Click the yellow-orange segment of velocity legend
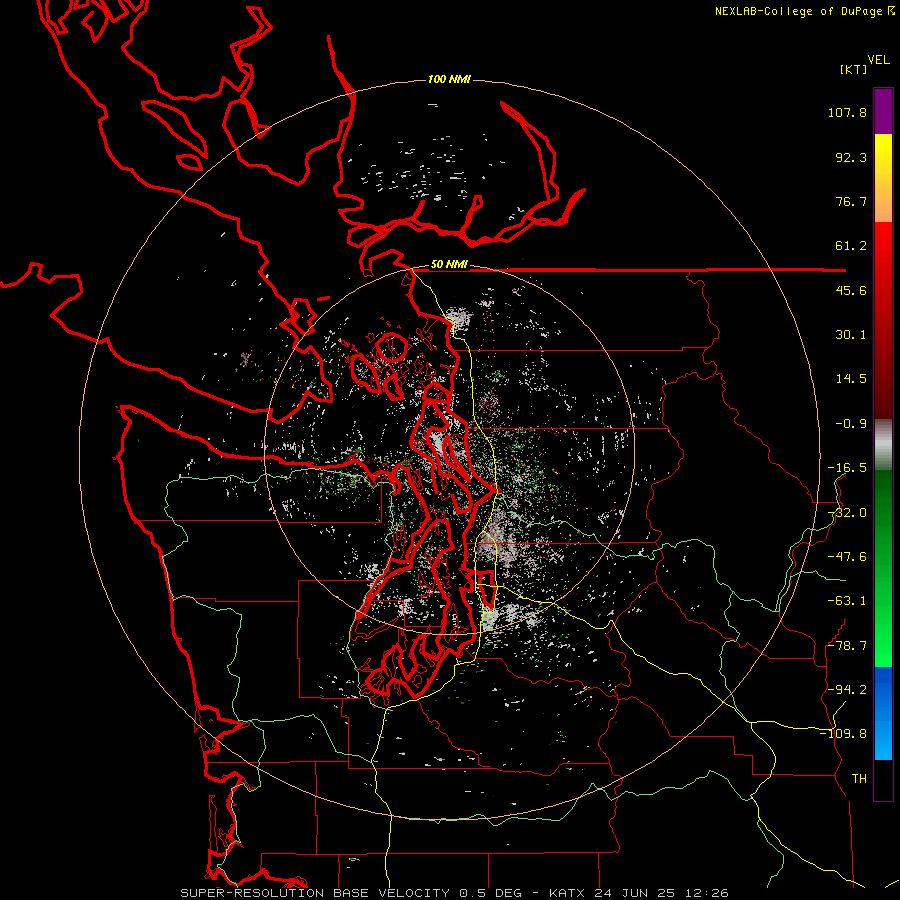 coord(883,178)
